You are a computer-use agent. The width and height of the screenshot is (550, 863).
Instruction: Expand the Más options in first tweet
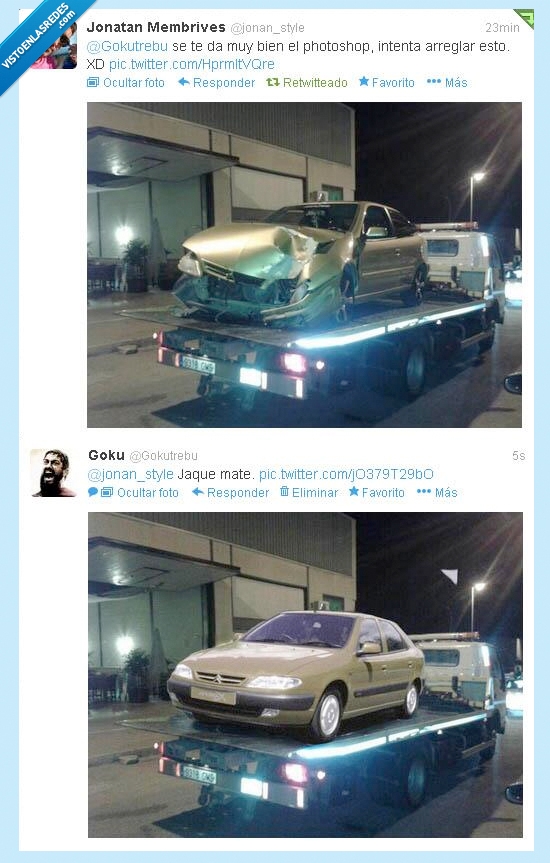(x=447, y=83)
